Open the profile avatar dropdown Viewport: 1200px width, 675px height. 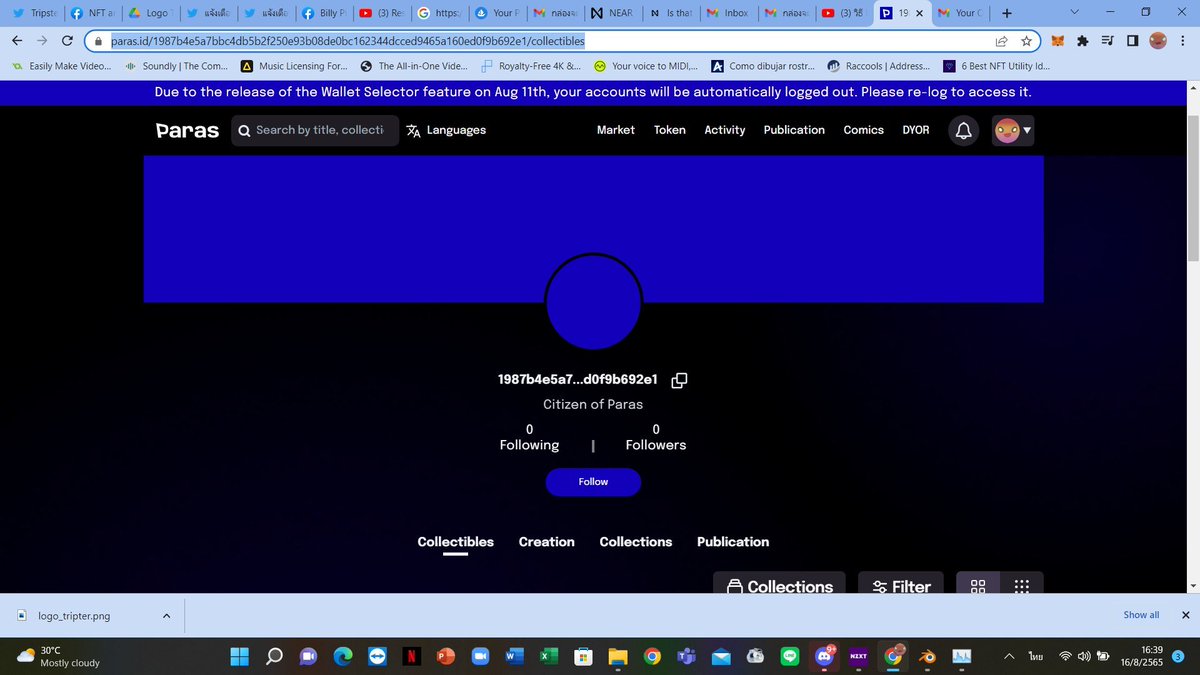point(1013,131)
